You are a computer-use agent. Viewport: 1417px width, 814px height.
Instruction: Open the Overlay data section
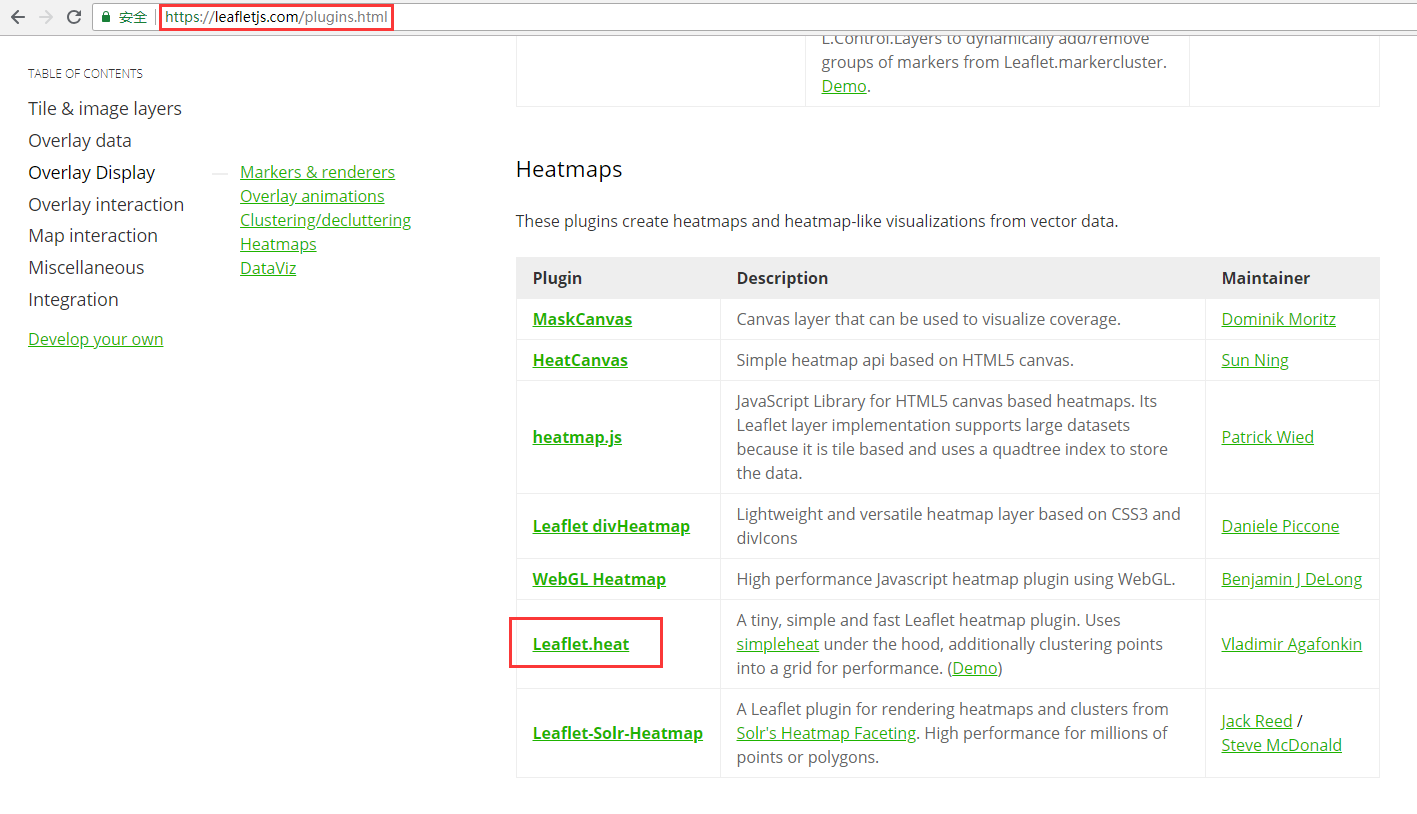[x=80, y=141]
